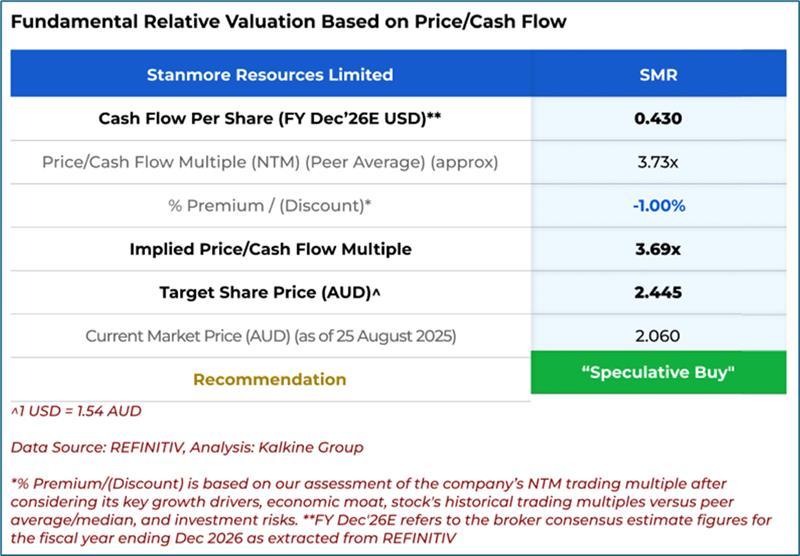800x556 pixels.
Task: Click the 2.445 target price value
Action: pyautogui.click(x=658, y=293)
